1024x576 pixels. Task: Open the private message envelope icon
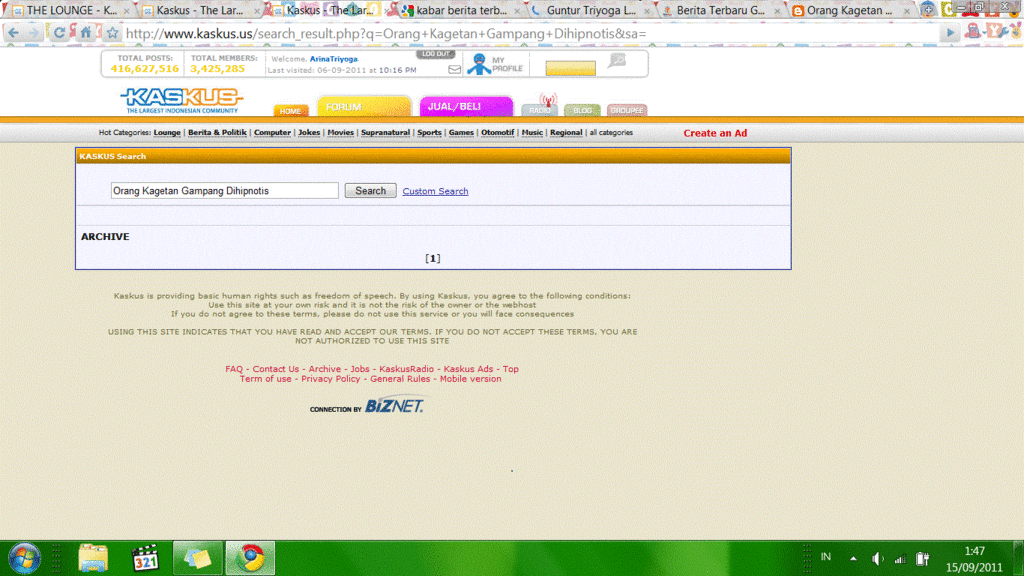point(454,69)
